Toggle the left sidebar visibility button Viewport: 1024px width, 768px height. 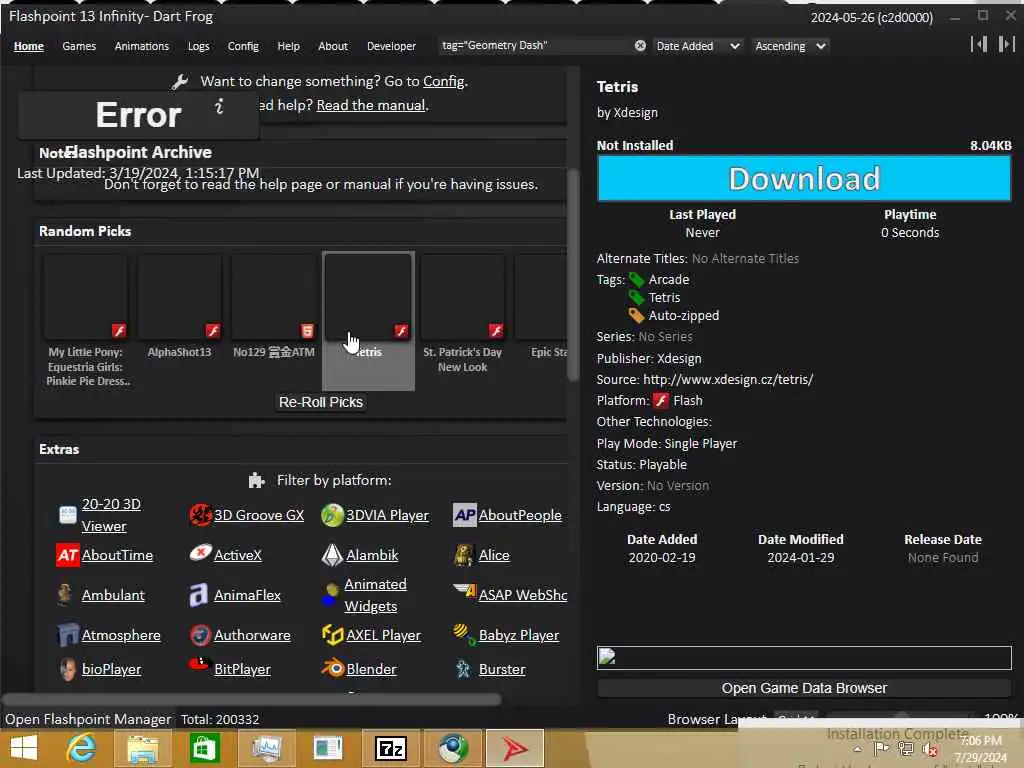point(978,44)
